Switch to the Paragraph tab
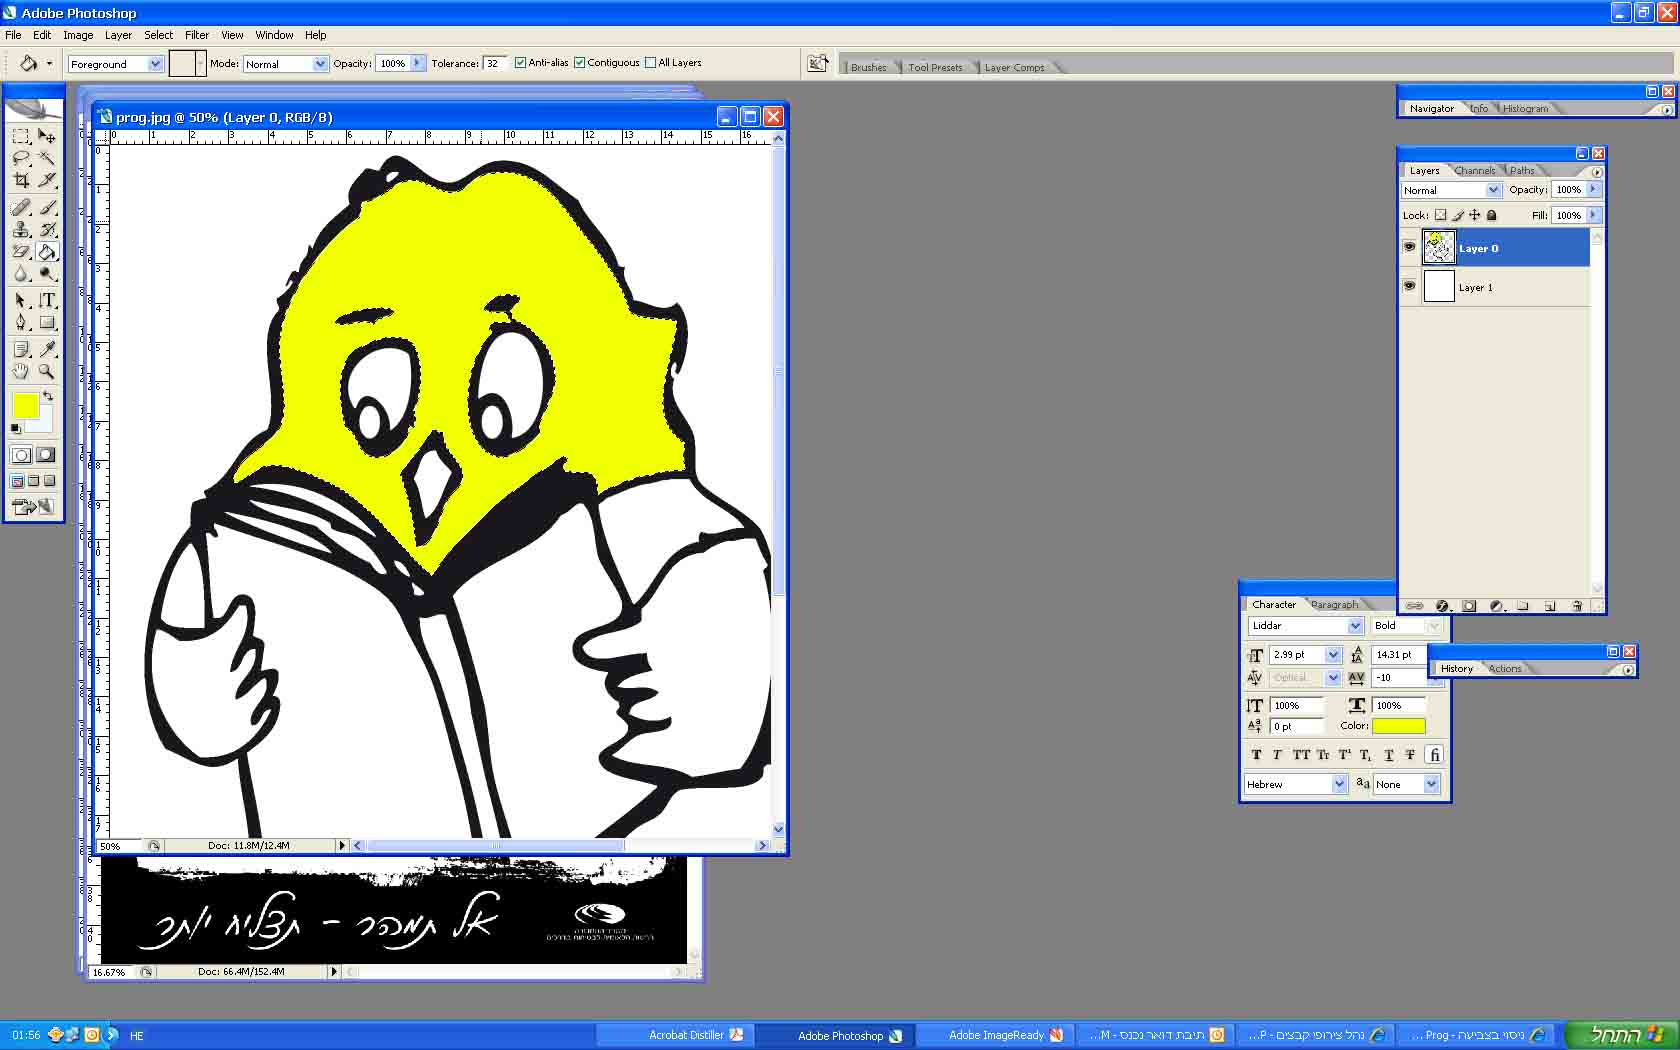 point(1335,605)
